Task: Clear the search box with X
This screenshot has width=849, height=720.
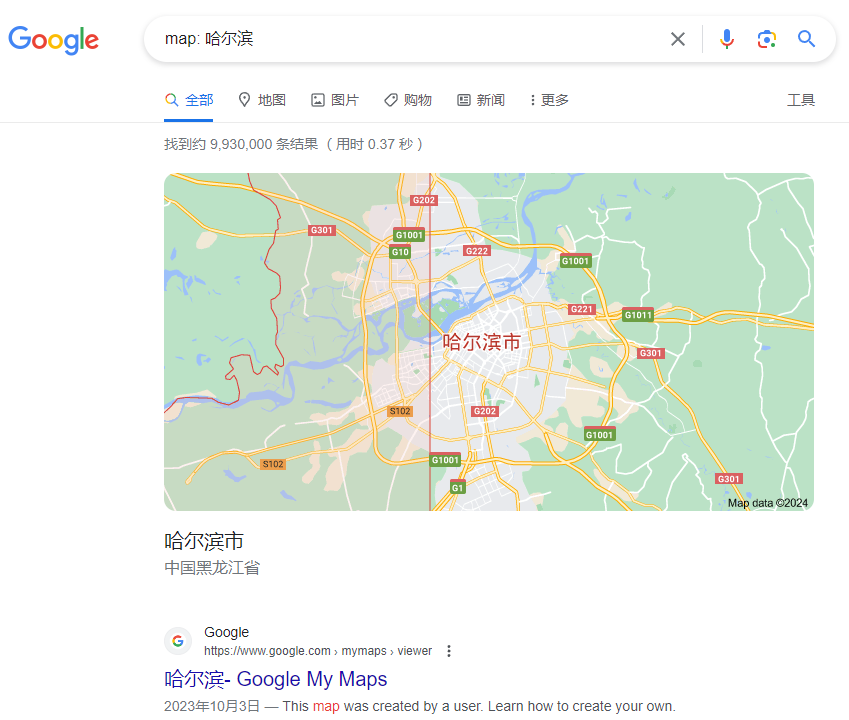Action: coord(678,39)
